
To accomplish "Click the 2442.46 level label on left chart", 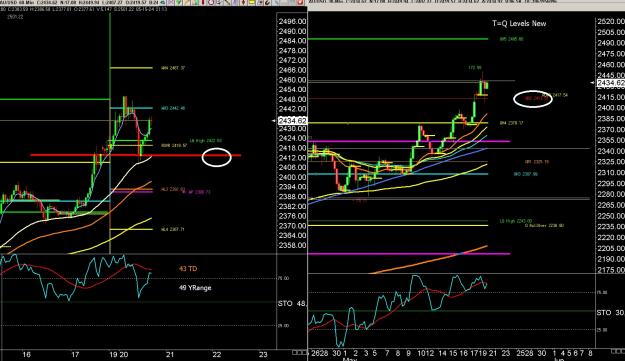I will click(x=173, y=108).
